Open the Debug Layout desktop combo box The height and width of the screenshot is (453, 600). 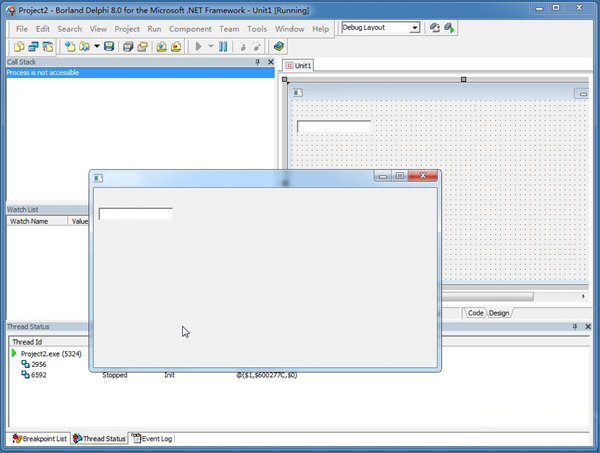click(381, 28)
